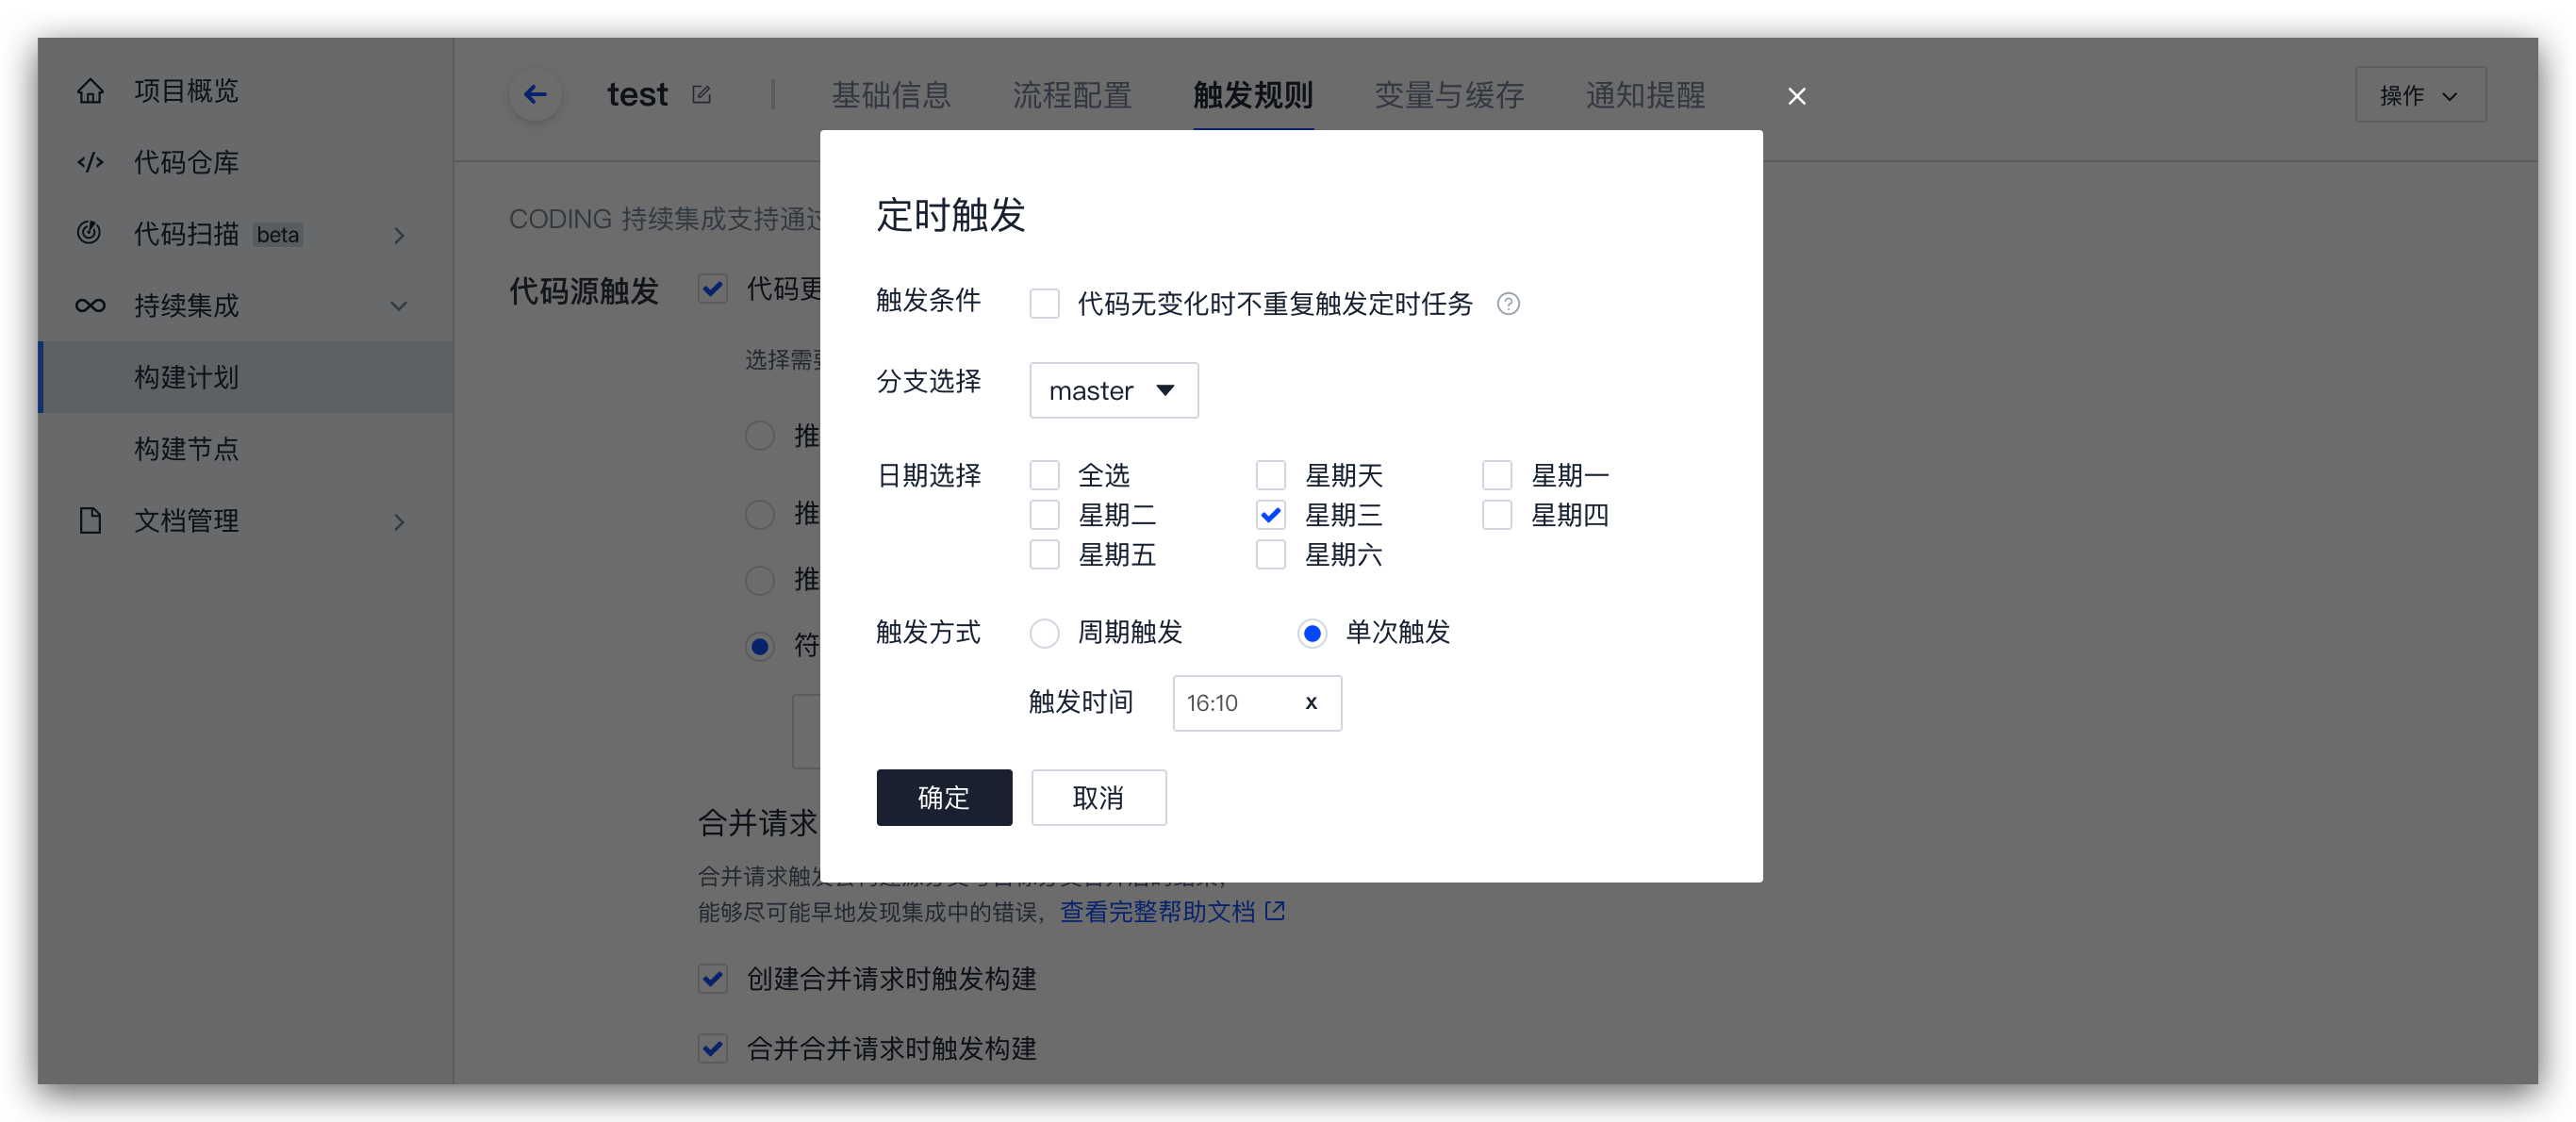Screen dimensions: 2576x1122
Task: Open the 查看完整帮助文档 link
Action: (x=1157, y=911)
